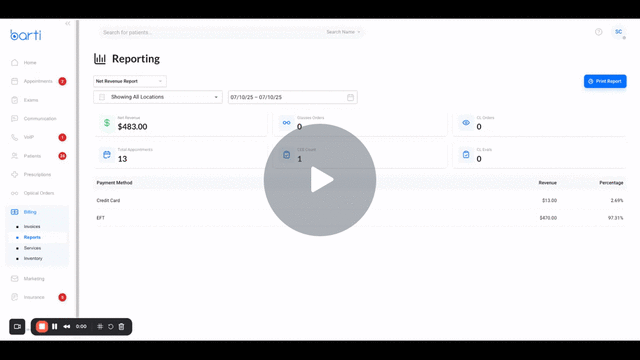The height and width of the screenshot is (360, 640).
Task: Click the Percentage column header
Action: click(x=611, y=183)
